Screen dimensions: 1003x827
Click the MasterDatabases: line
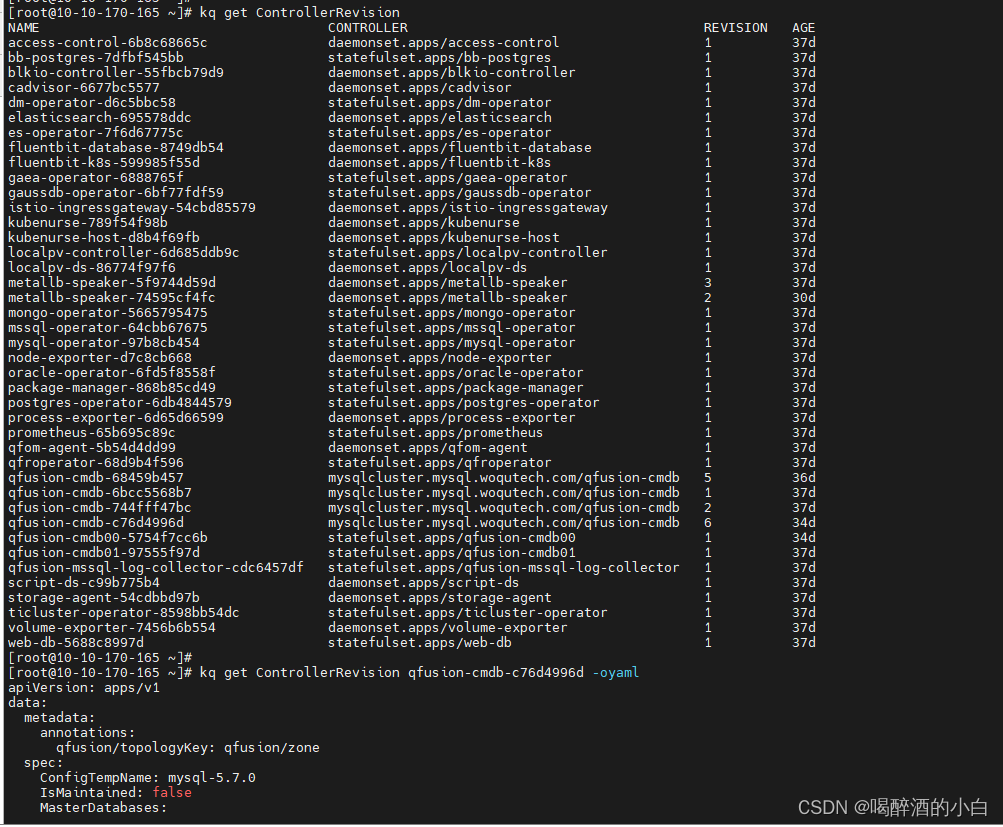[104, 808]
